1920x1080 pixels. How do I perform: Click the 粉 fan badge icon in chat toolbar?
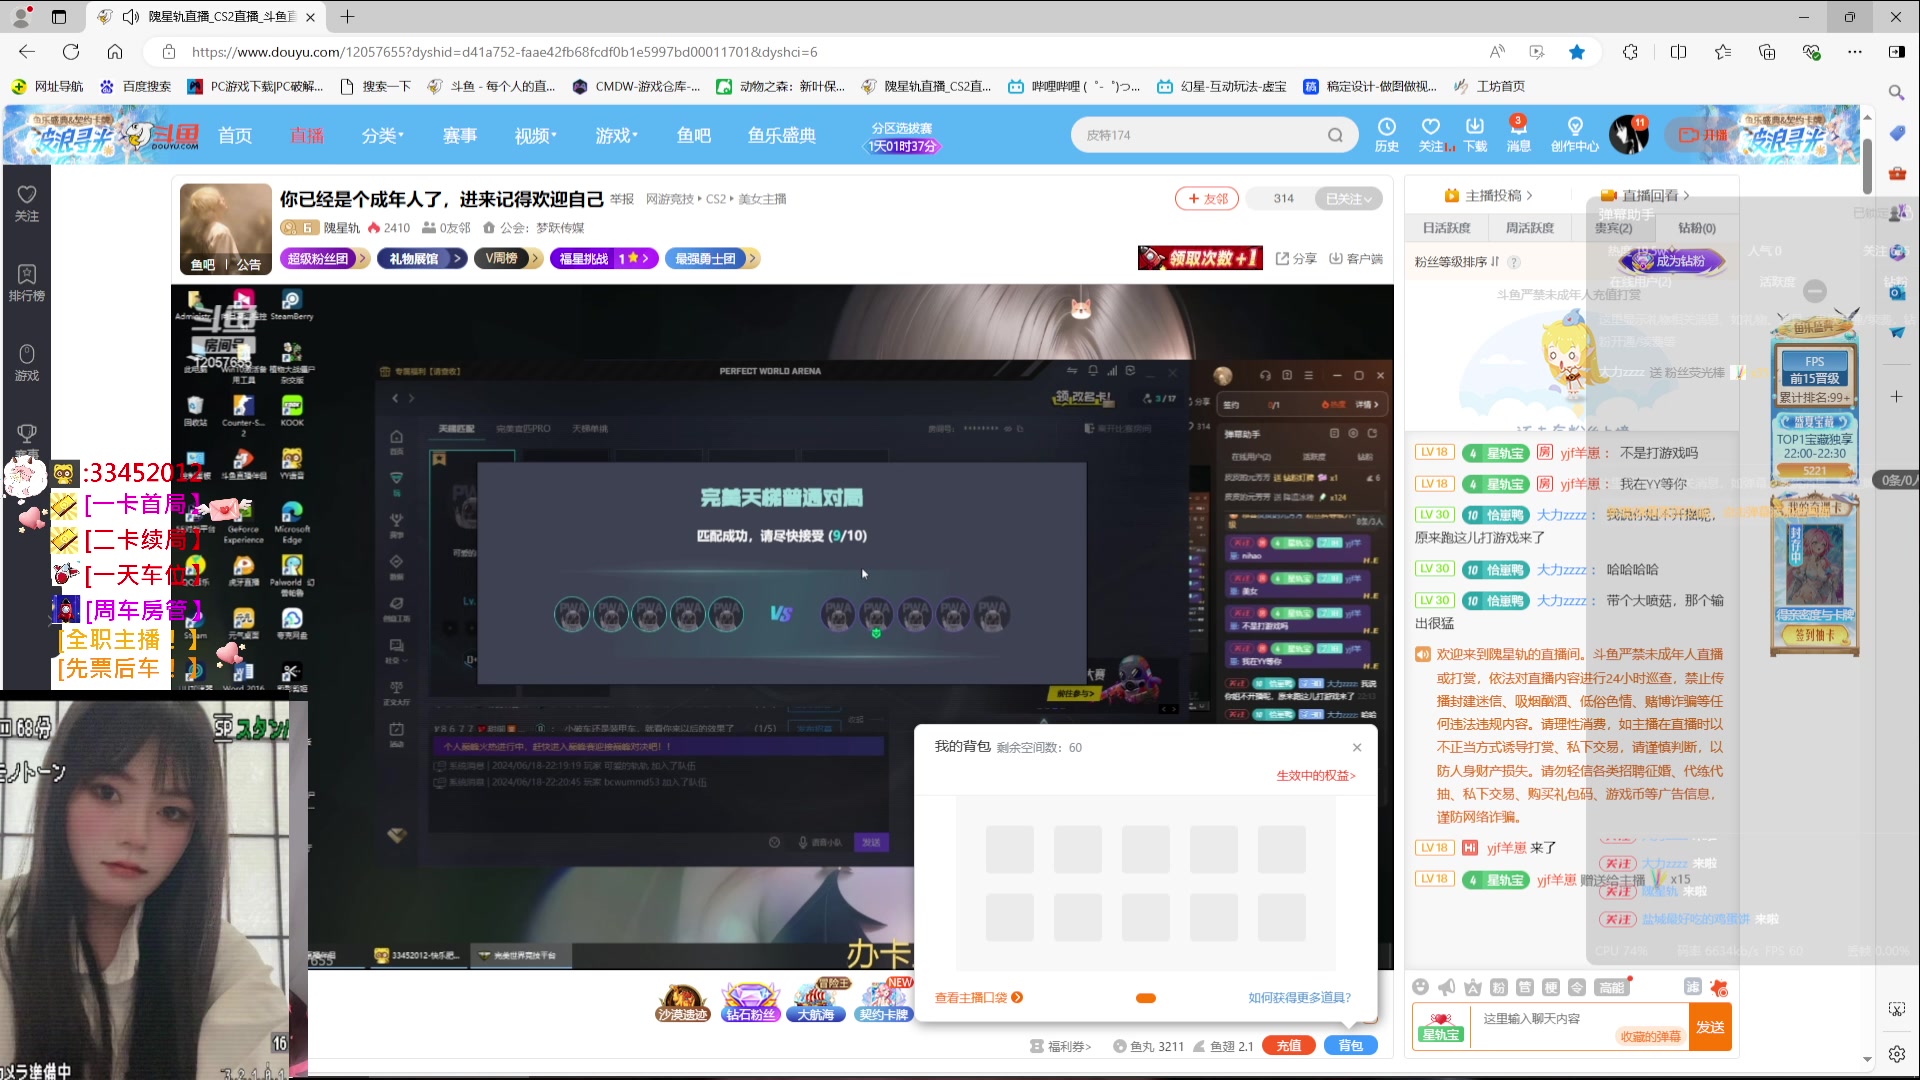point(1498,987)
